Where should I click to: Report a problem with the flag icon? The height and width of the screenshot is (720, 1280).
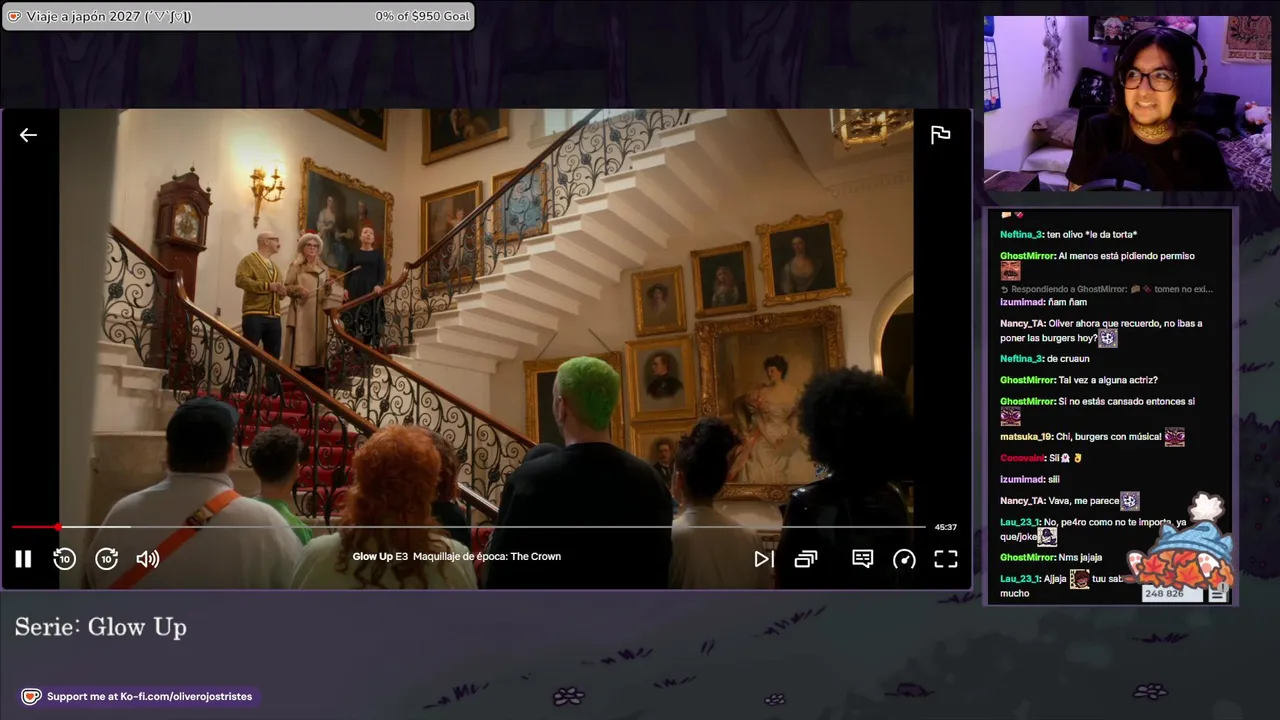point(940,135)
